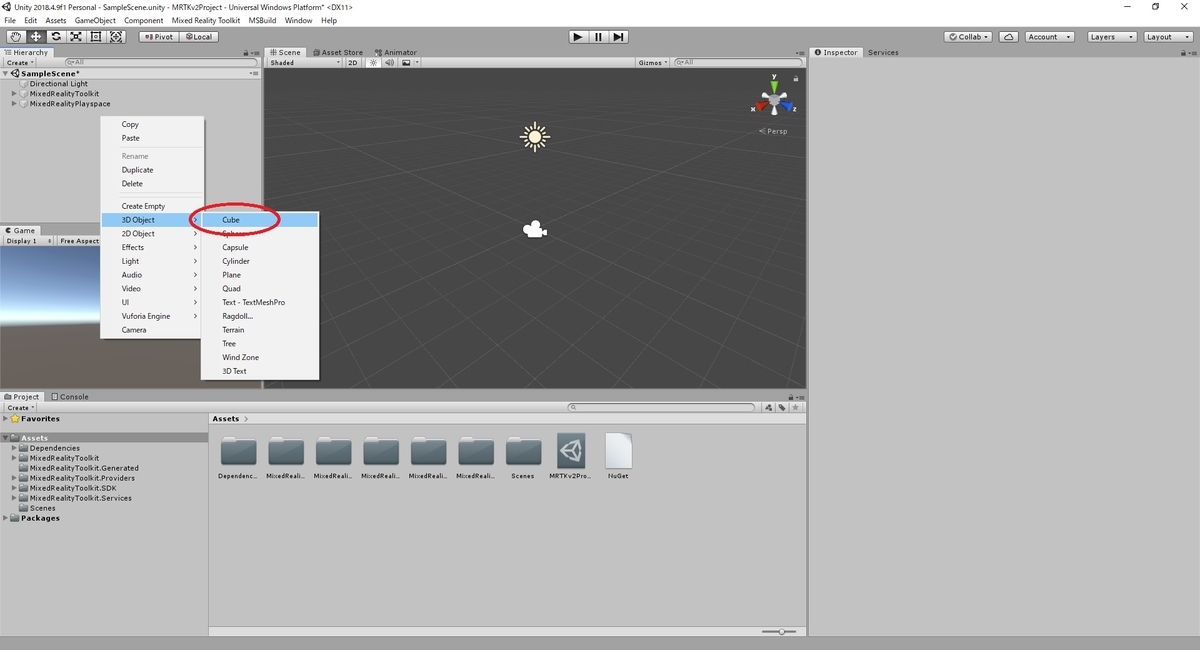Choose Capsule from 3D Object submenu
The image size is (1200, 650).
(260, 247)
